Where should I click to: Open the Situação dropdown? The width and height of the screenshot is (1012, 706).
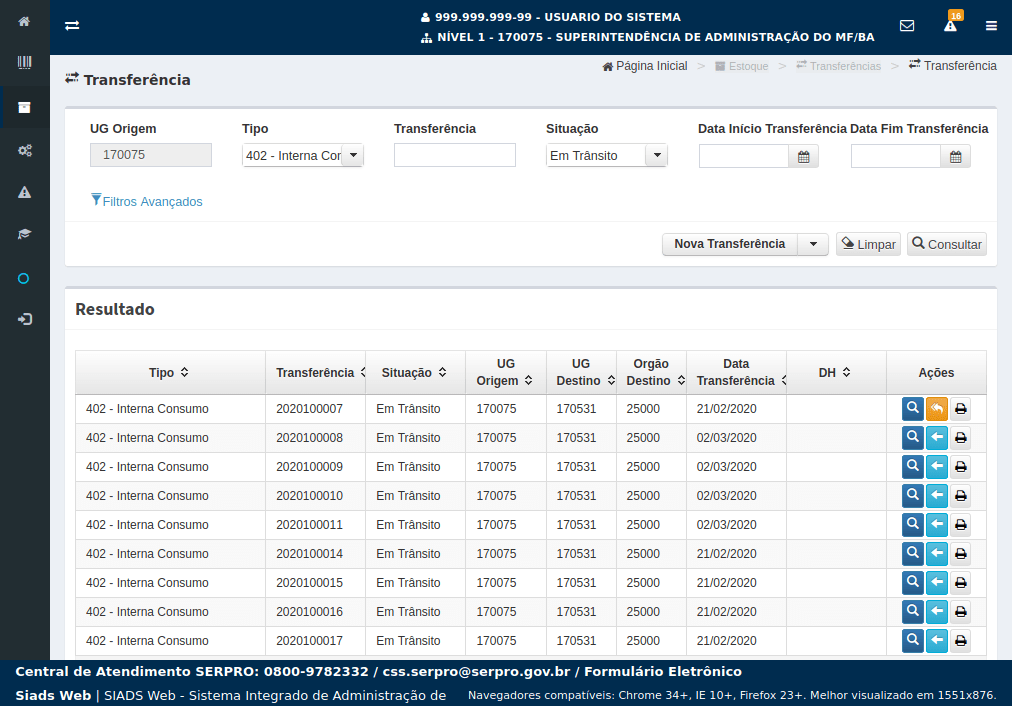(x=607, y=156)
